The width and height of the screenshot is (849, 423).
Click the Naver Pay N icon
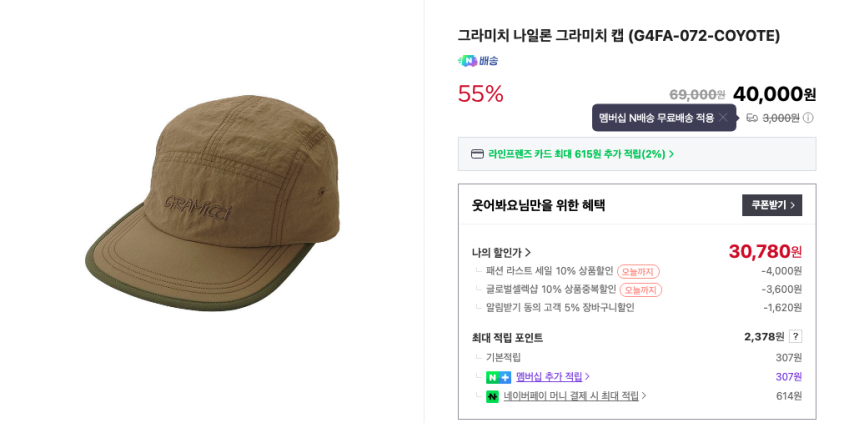[492, 397]
